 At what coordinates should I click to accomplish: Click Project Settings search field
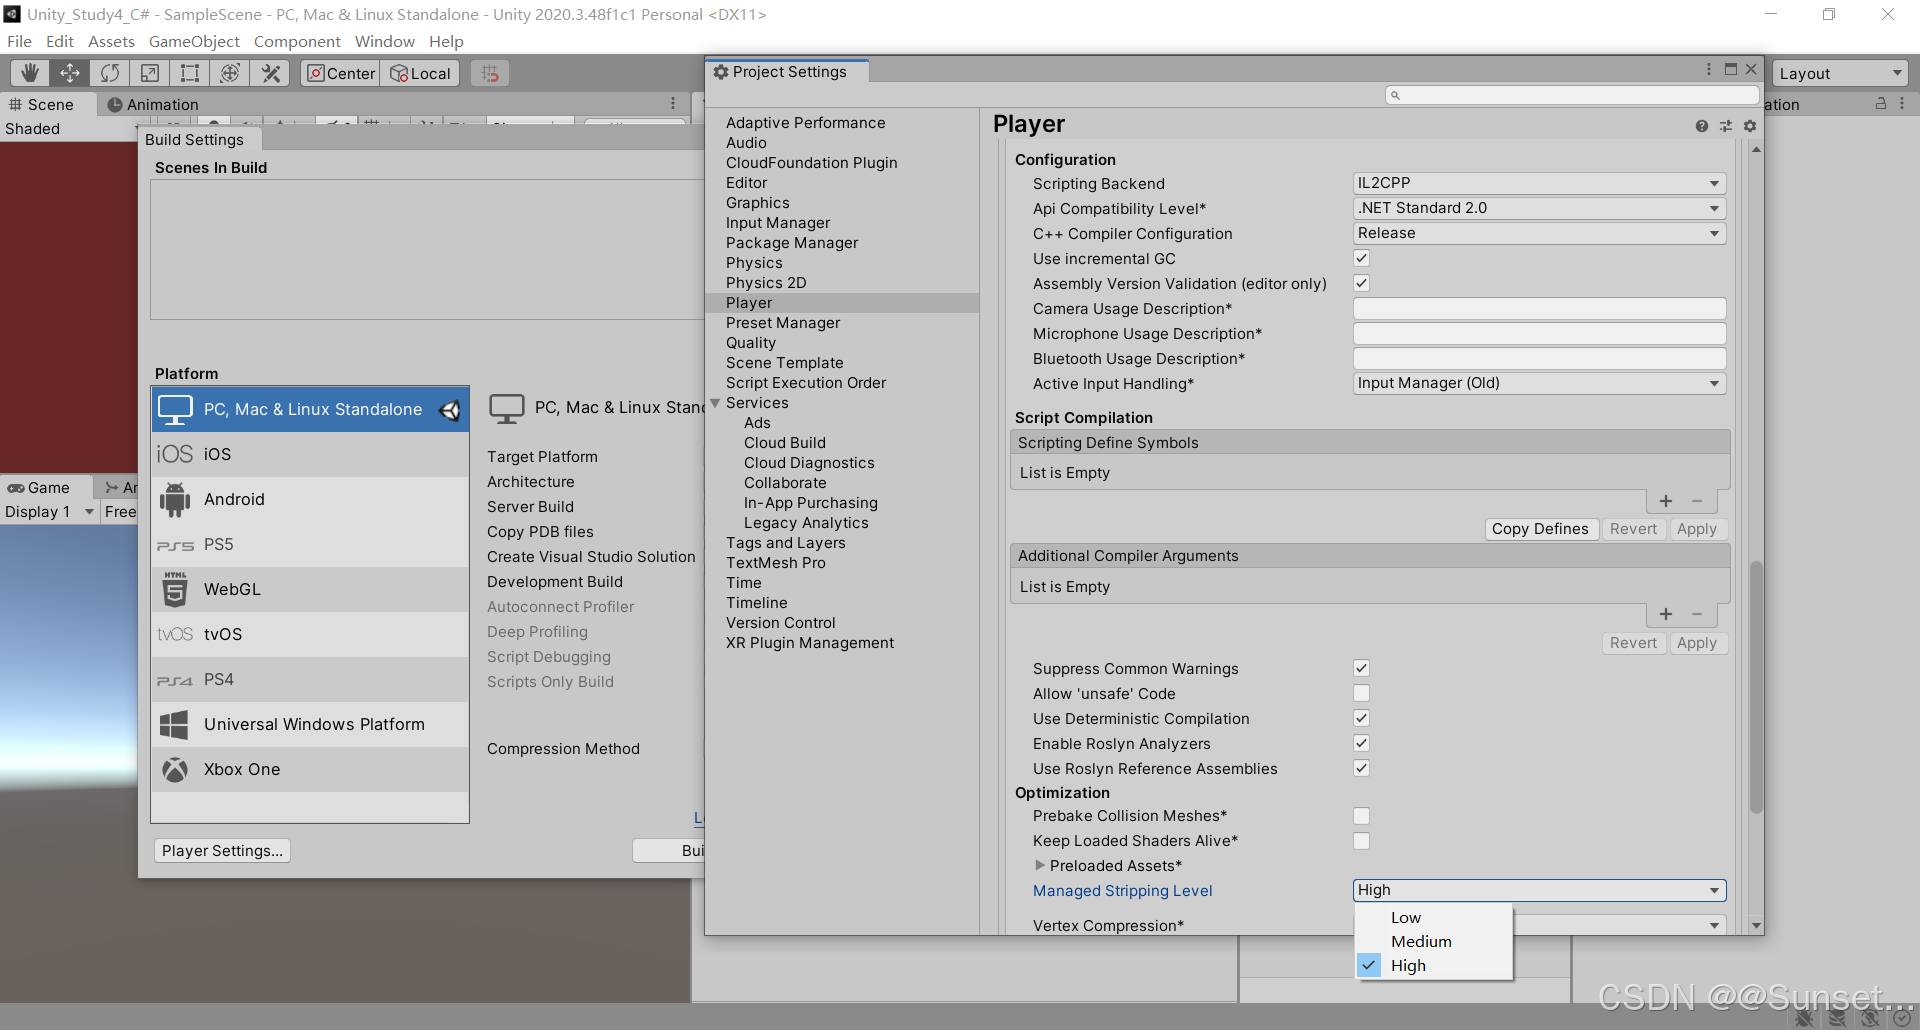point(1572,95)
